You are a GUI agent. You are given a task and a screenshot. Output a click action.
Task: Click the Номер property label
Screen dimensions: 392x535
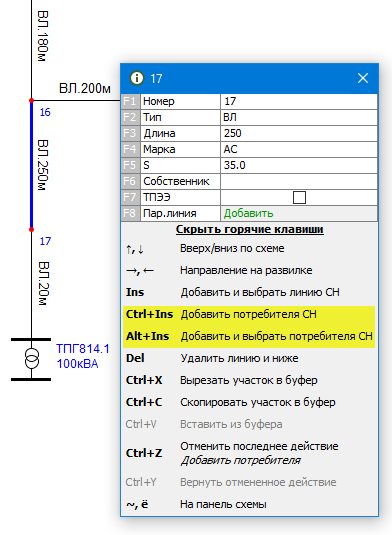[x=159, y=101]
